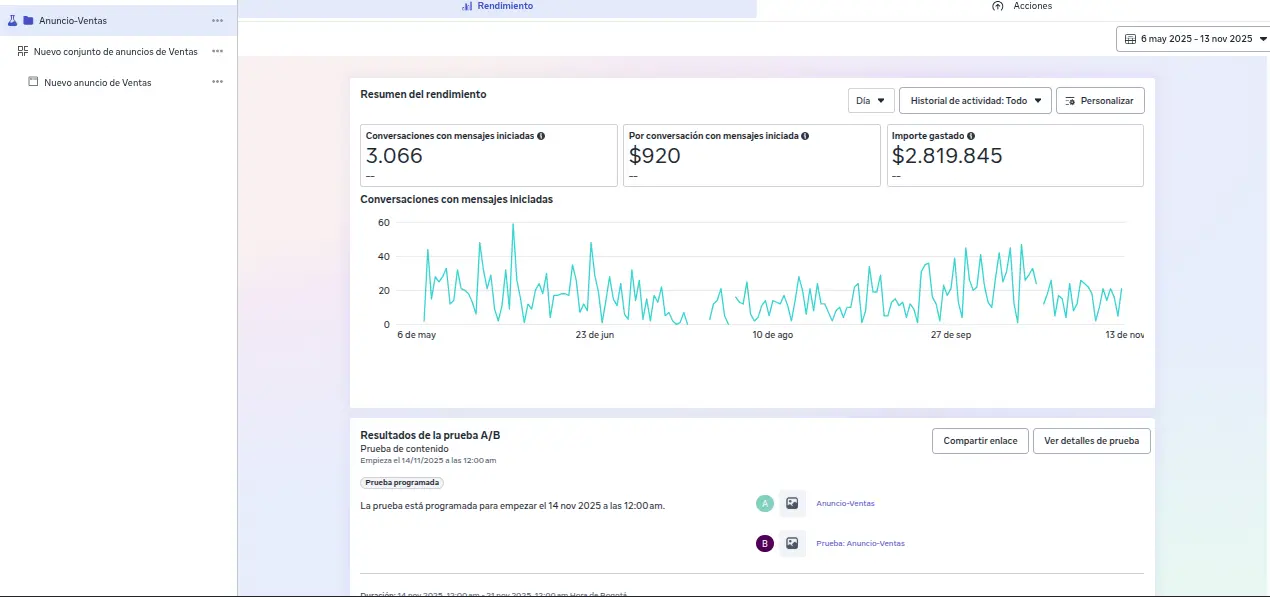
Task: Click the Rendimiento chart icon
Action: [468, 6]
